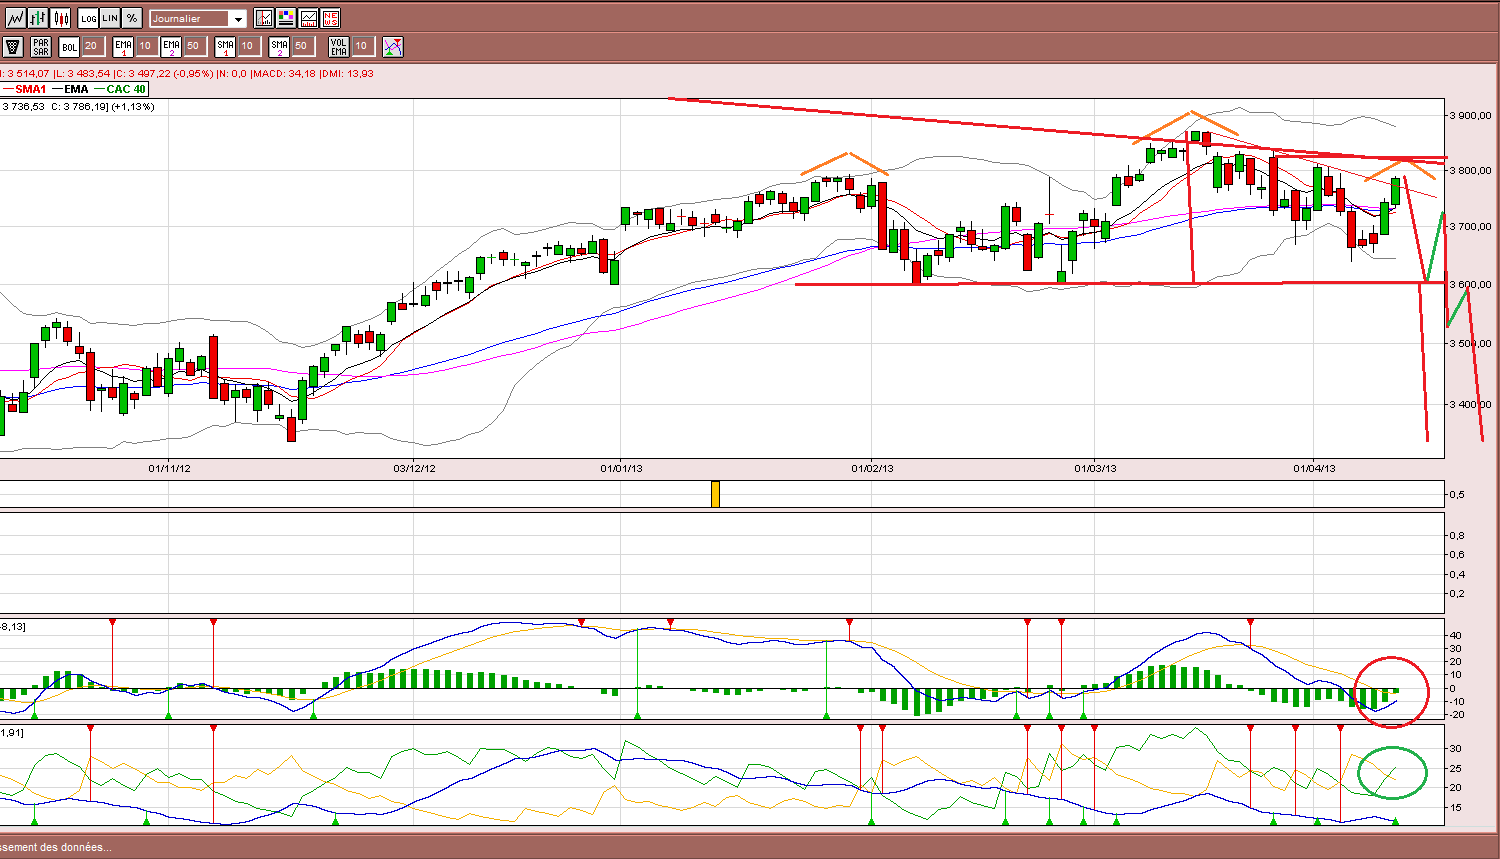Screen dimensions: 1500x859
Task: Toggle the LIN scale button
Action: (x=110, y=18)
